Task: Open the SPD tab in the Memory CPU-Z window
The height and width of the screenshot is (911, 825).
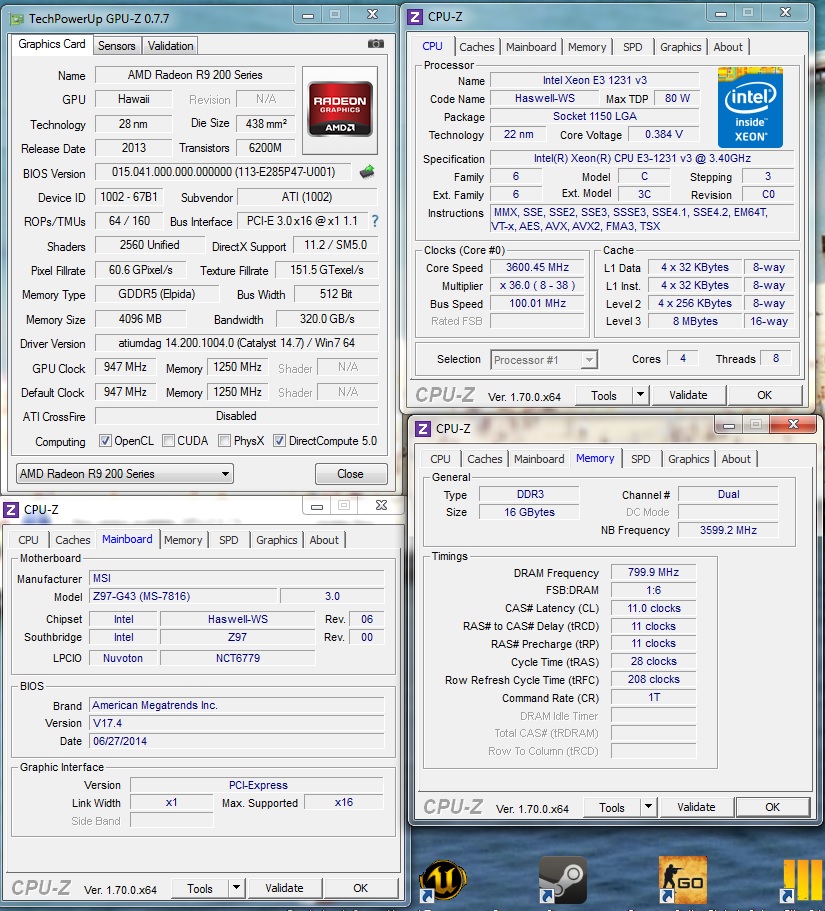Action: point(640,459)
